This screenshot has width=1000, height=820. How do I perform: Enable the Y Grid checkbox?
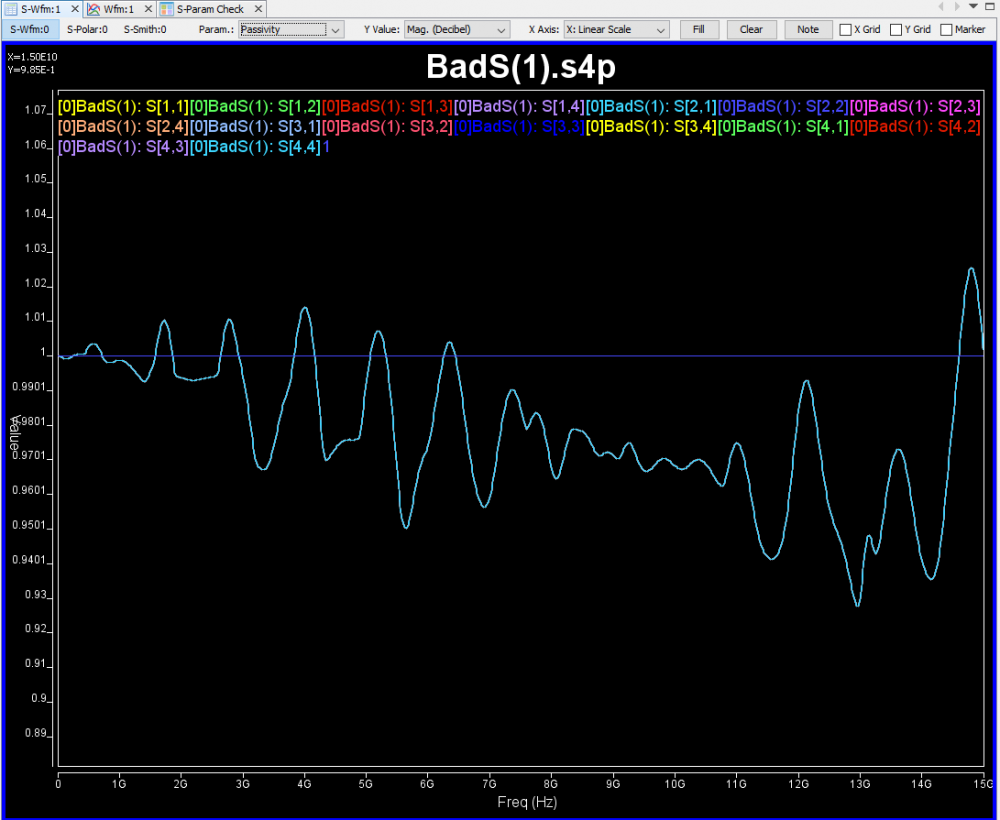tap(896, 30)
